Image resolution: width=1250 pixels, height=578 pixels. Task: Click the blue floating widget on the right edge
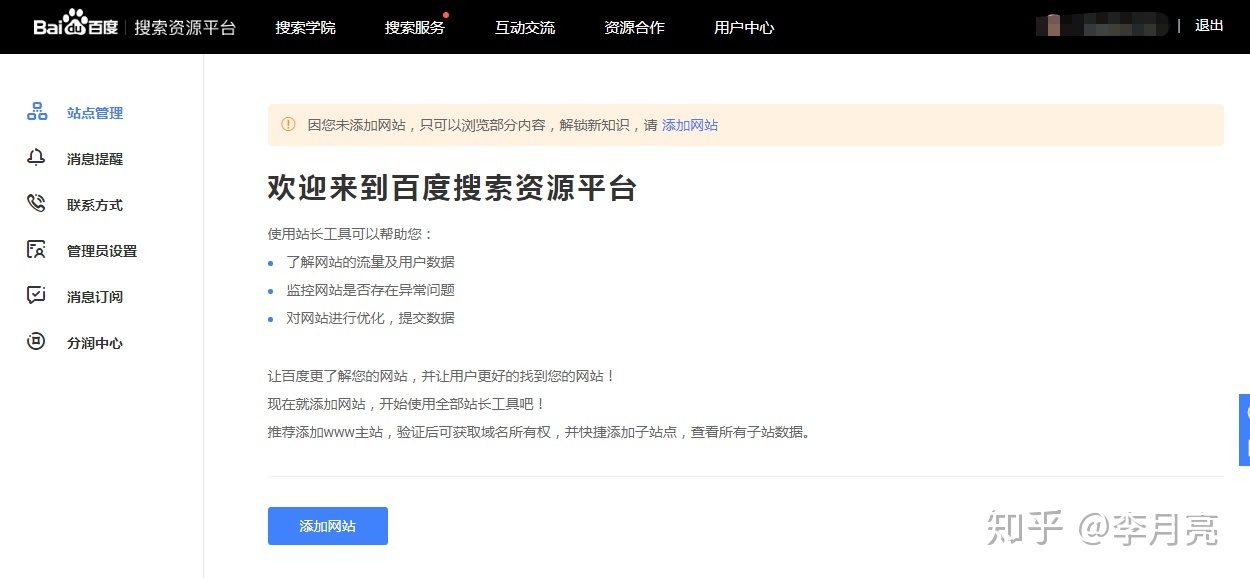click(1244, 430)
